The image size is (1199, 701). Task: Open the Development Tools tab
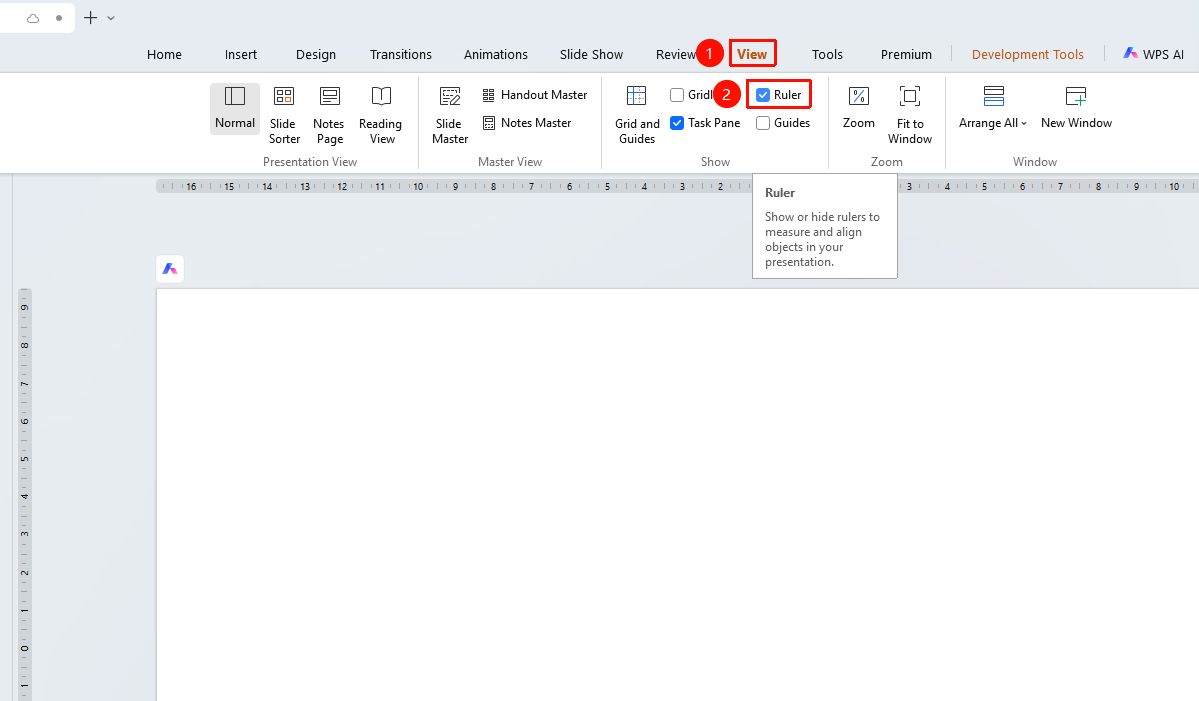(x=1028, y=54)
